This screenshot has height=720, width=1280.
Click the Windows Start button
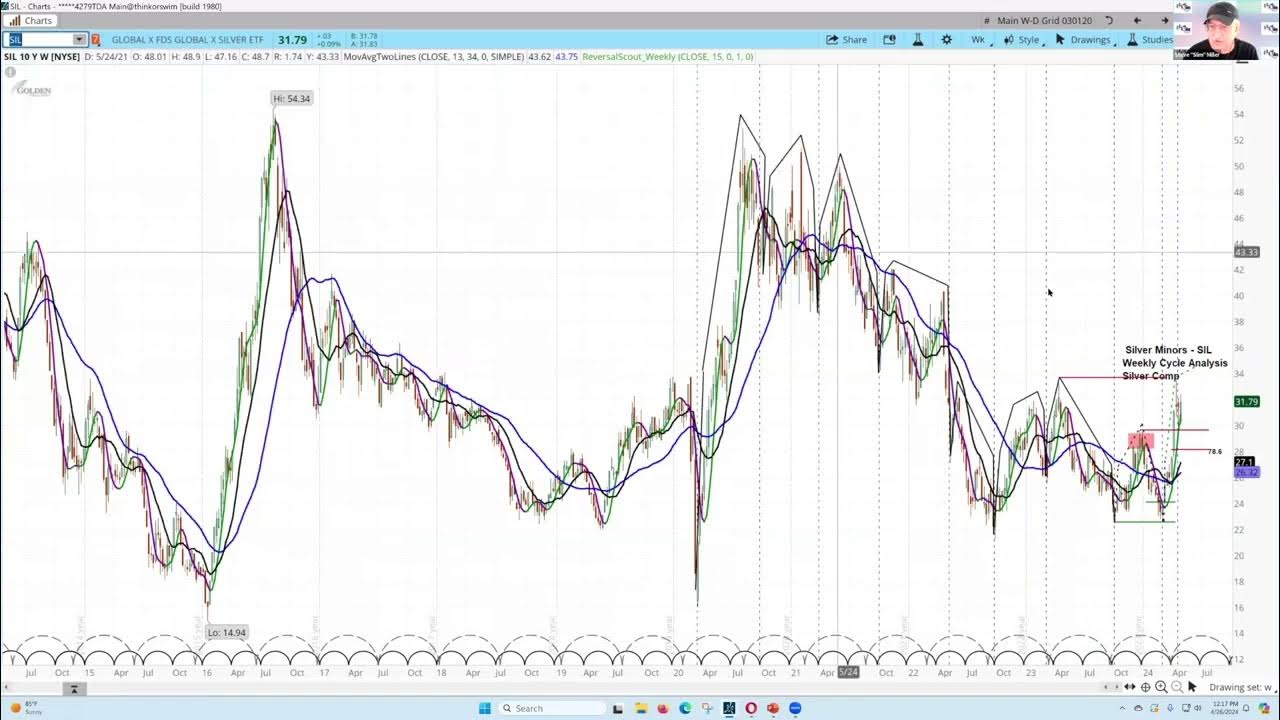[485, 708]
